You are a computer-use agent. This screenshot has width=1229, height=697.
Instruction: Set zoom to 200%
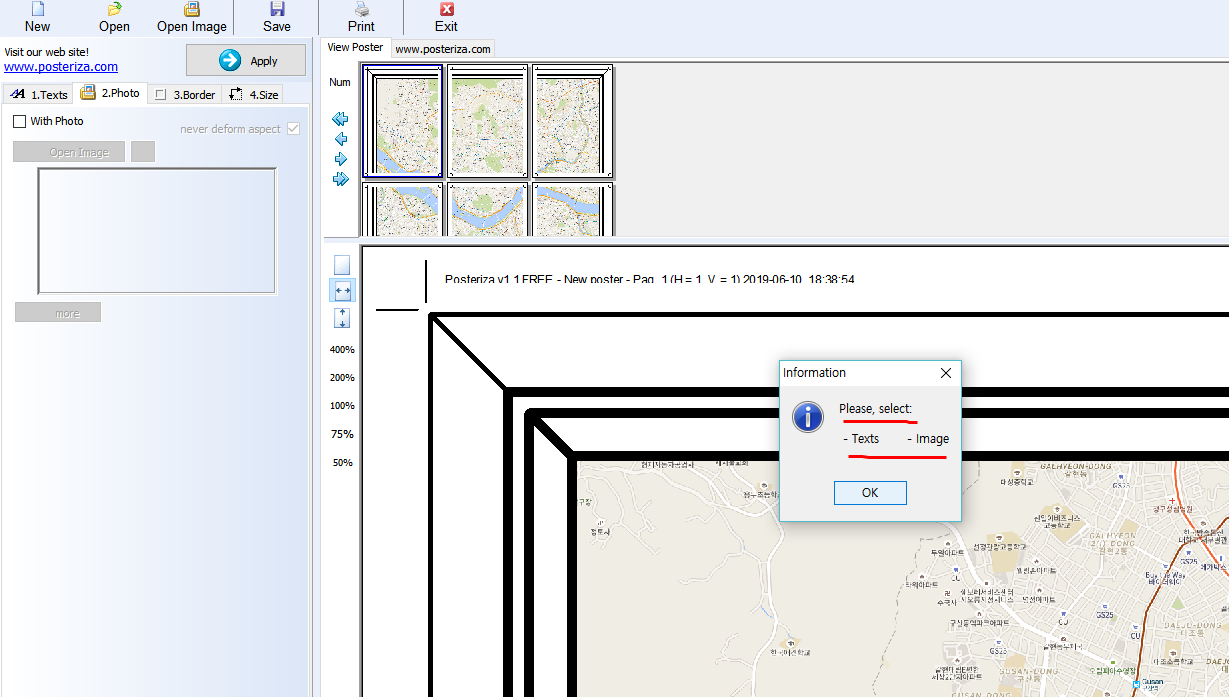point(342,378)
